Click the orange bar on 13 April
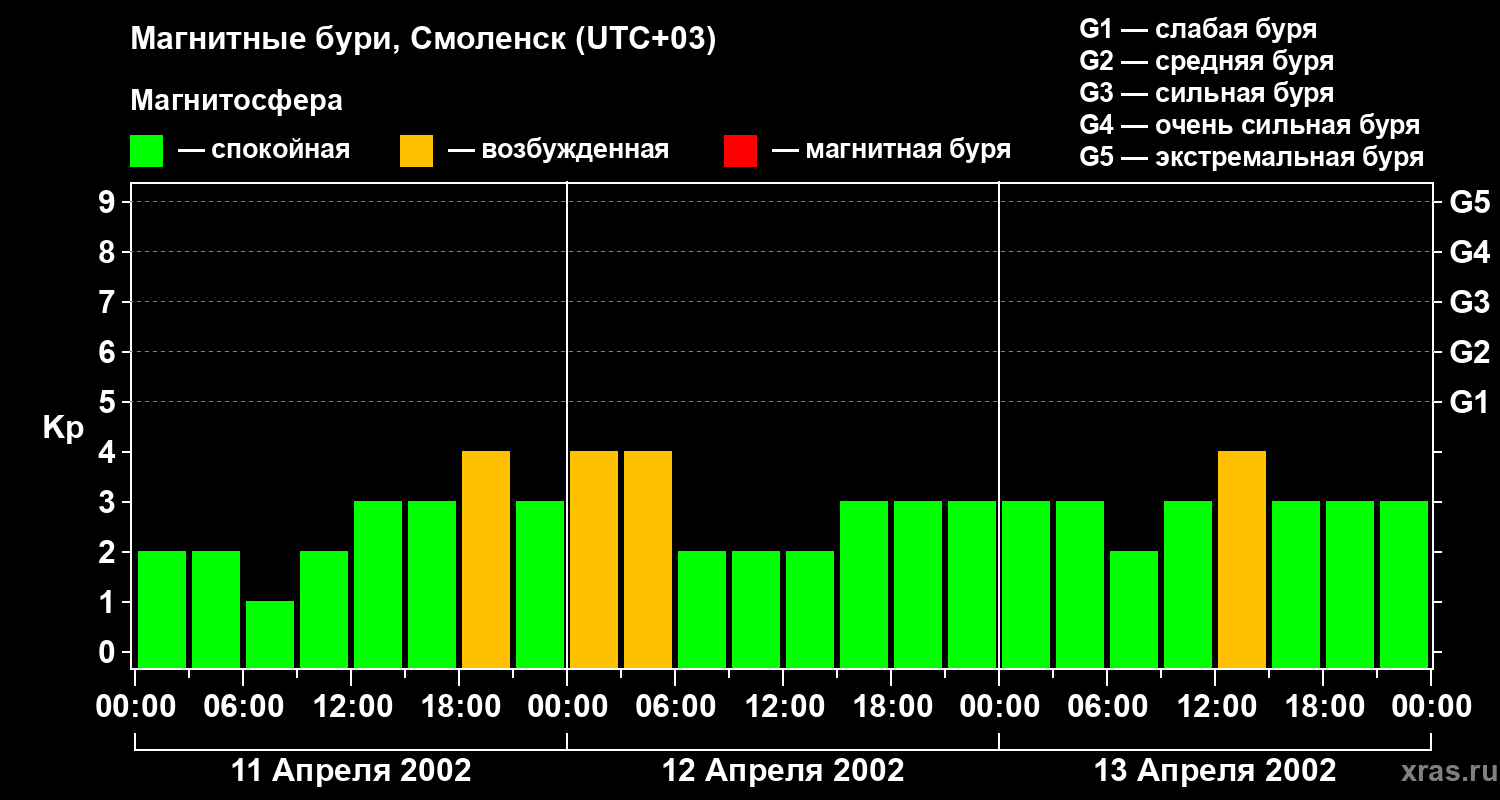Screen dimensions: 1500x800 coord(1242,559)
